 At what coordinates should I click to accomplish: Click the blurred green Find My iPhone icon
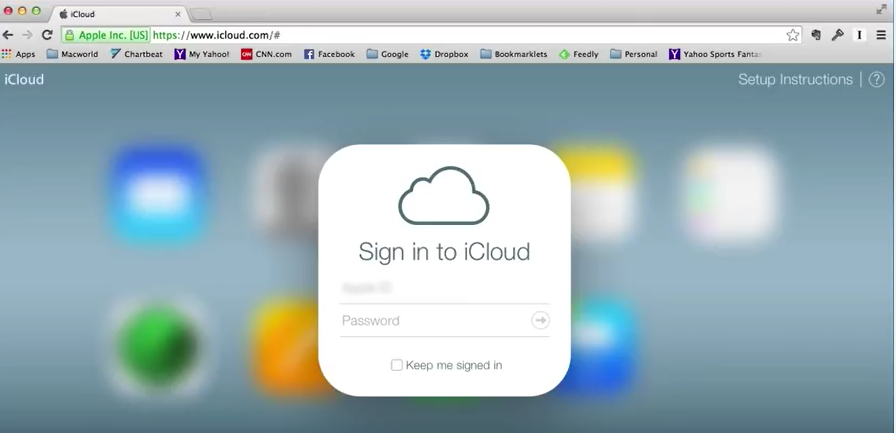click(158, 346)
